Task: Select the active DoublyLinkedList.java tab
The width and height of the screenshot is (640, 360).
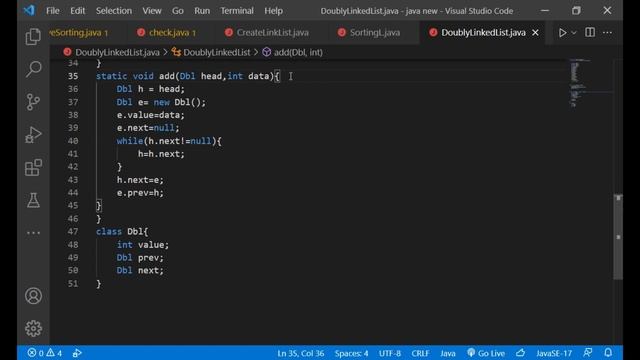Action: pyautogui.click(x=483, y=33)
